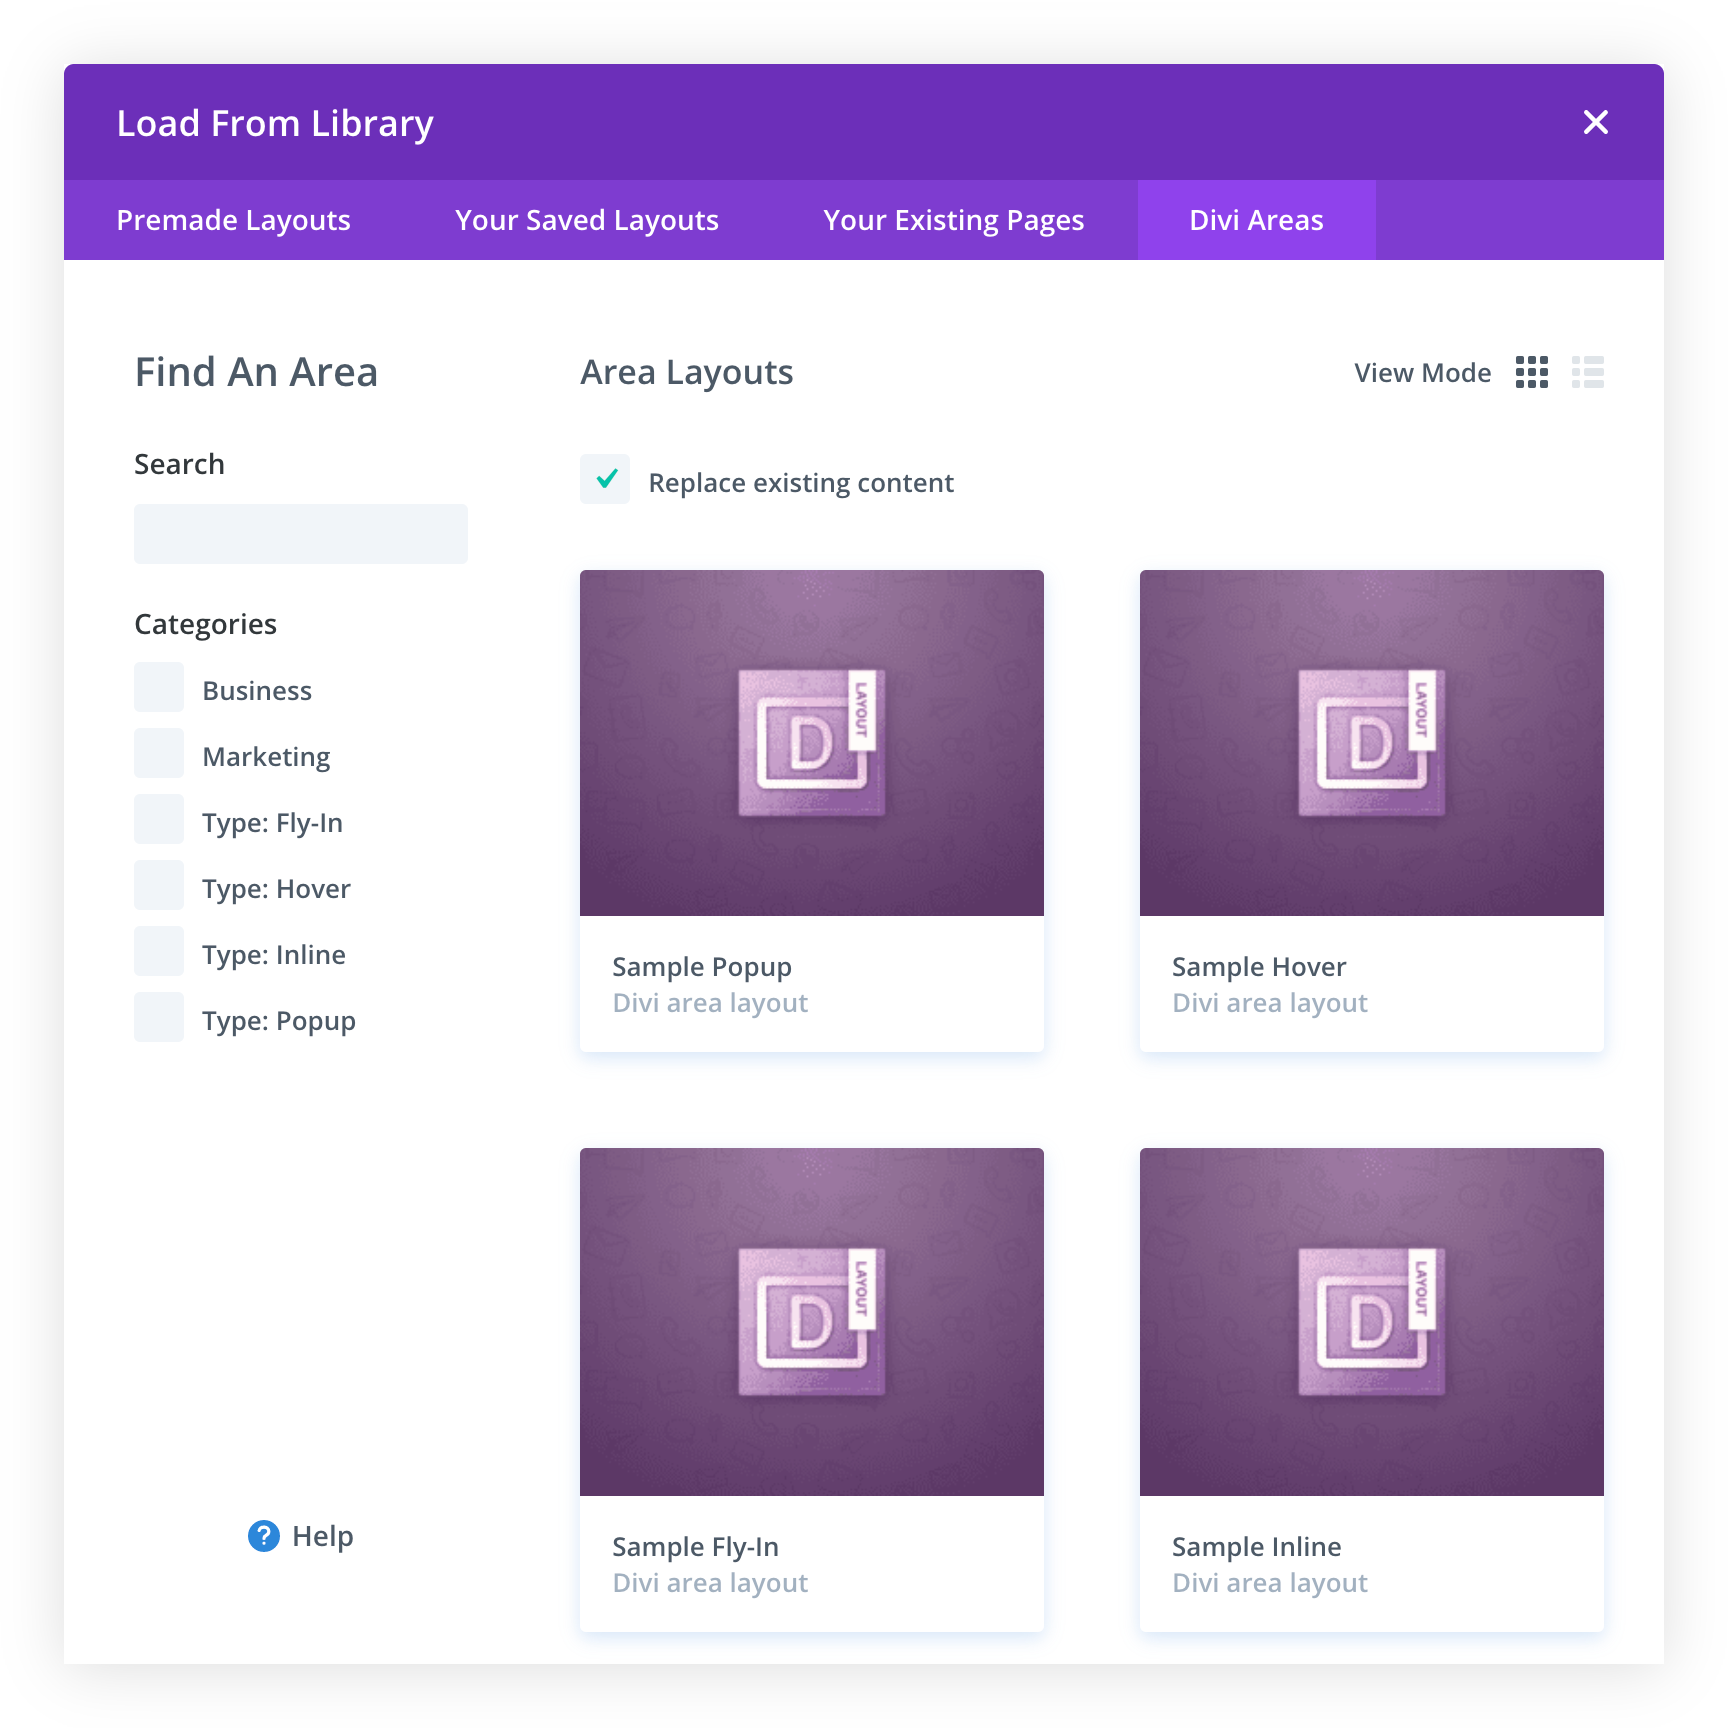1728x1728 pixels.
Task: Click the Search input field
Action: point(301,534)
